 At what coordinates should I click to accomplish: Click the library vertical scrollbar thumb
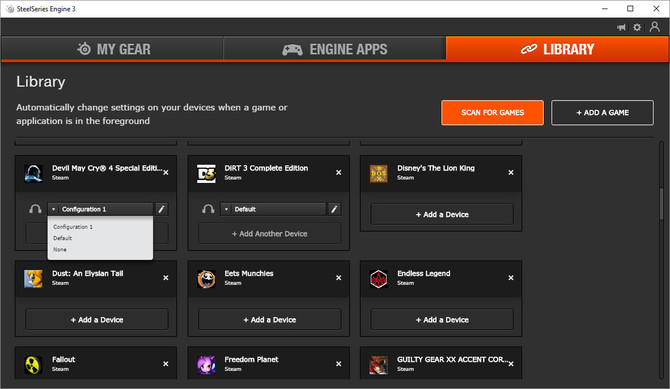tap(661, 203)
